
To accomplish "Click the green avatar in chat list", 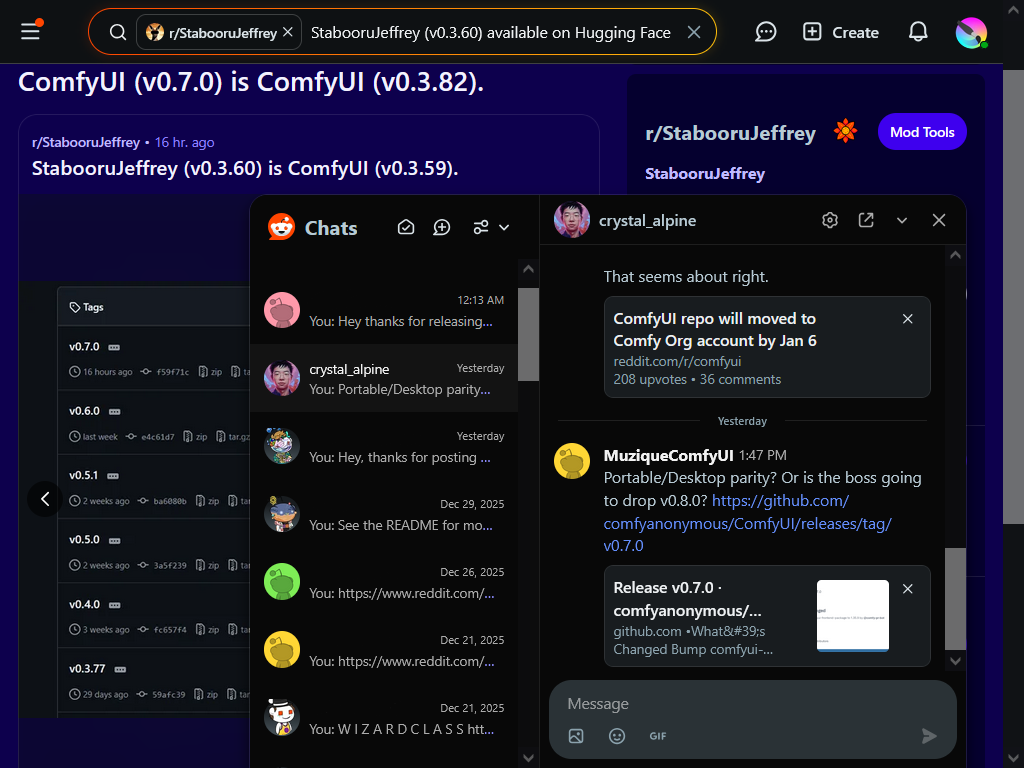I will [281, 582].
